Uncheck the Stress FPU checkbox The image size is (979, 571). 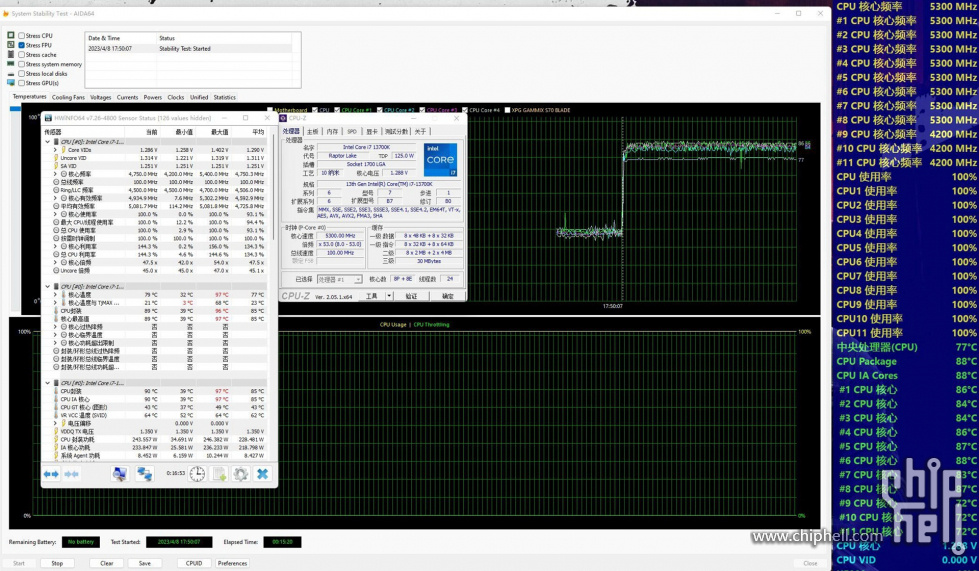(22, 45)
